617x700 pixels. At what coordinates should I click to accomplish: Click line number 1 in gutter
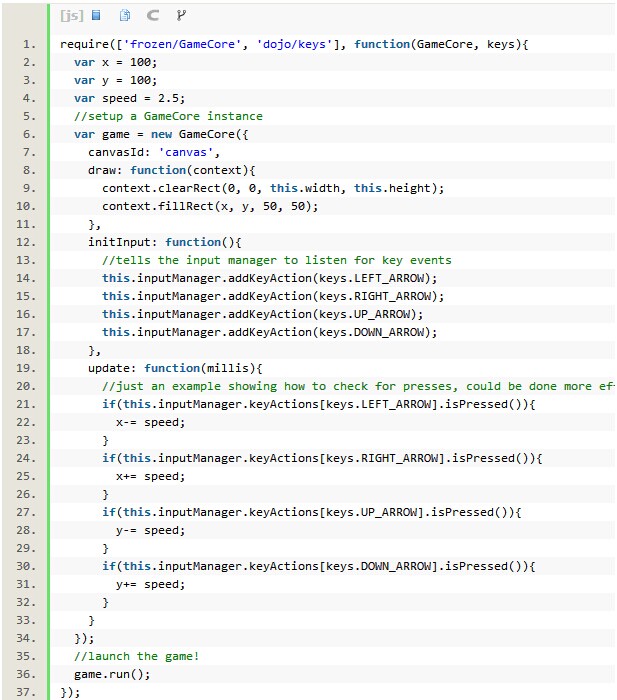point(27,44)
